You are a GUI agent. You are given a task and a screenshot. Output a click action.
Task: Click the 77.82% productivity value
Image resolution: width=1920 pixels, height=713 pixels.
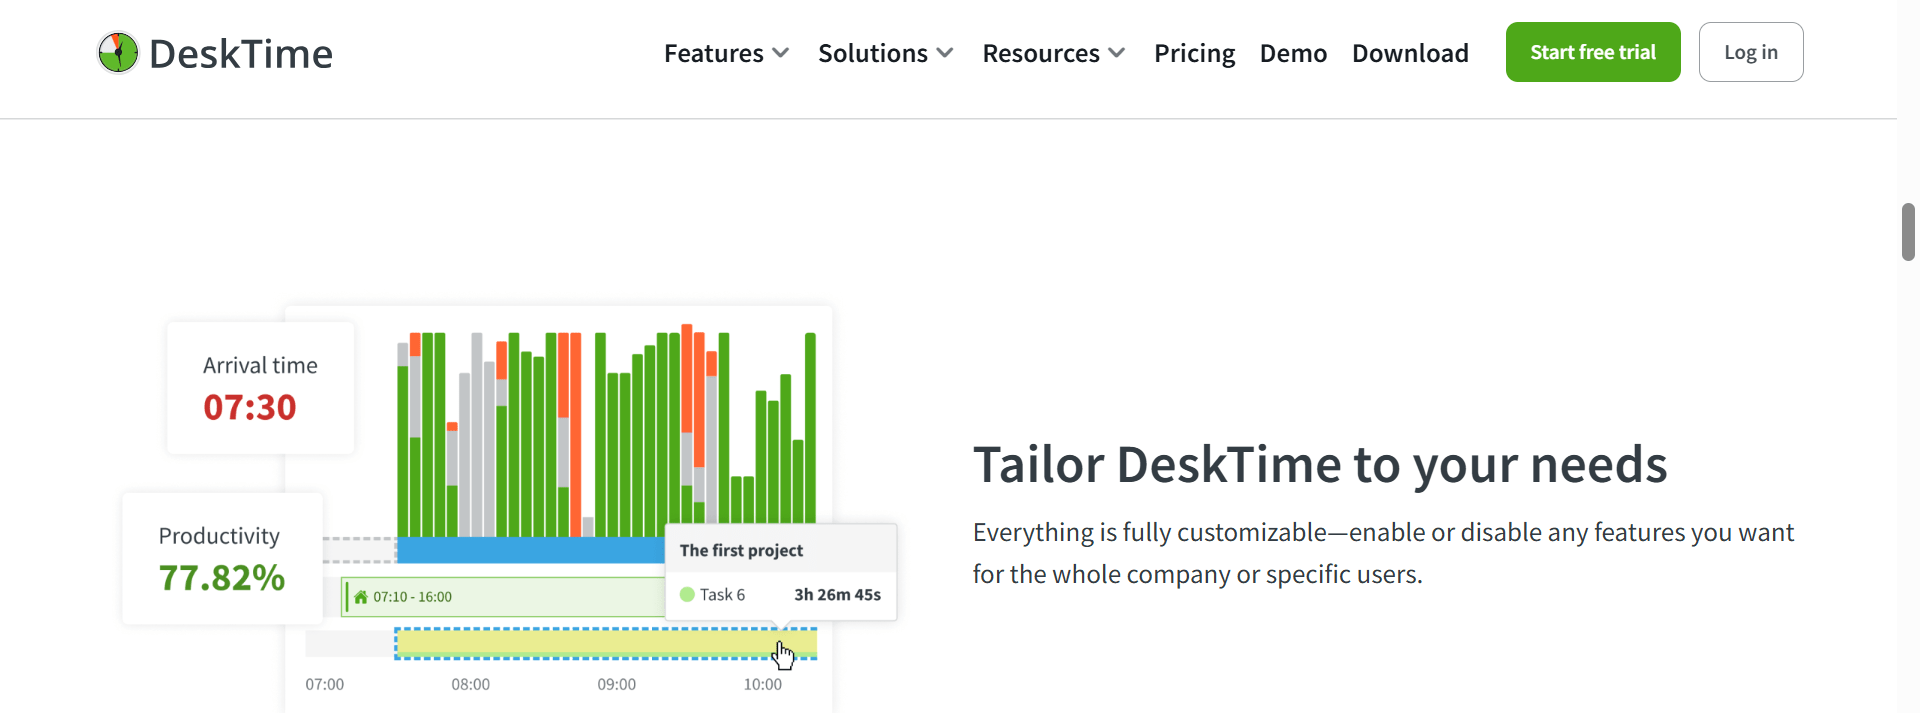click(222, 578)
